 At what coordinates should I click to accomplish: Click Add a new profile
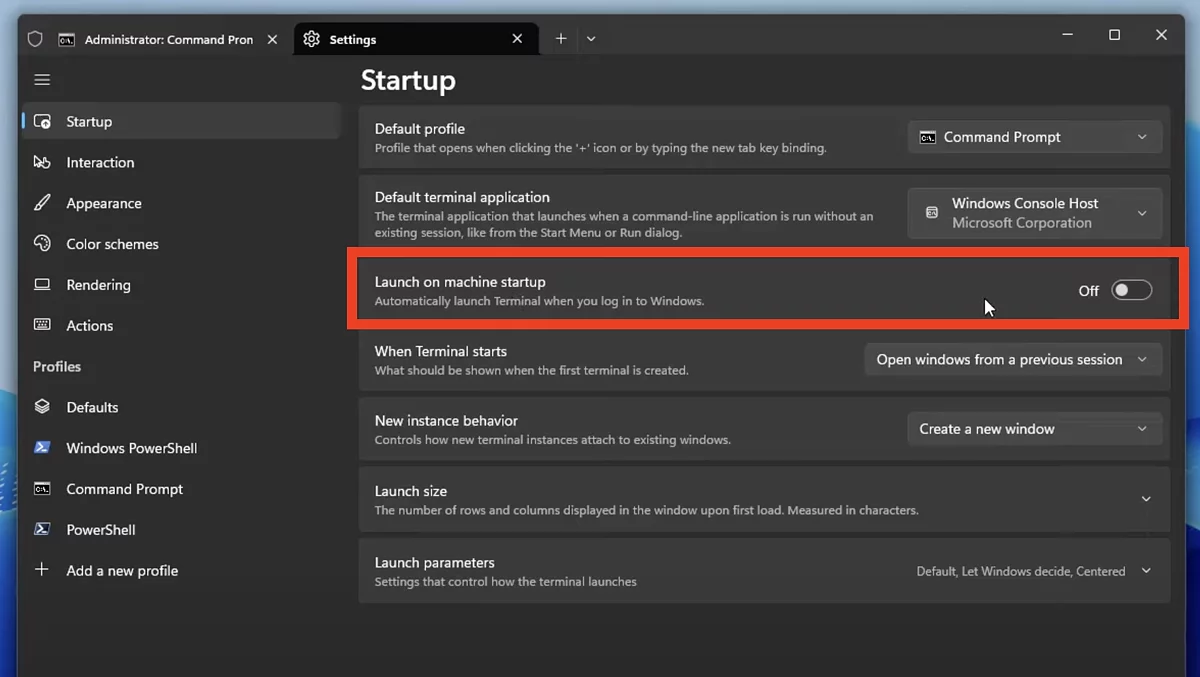(181, 570)
